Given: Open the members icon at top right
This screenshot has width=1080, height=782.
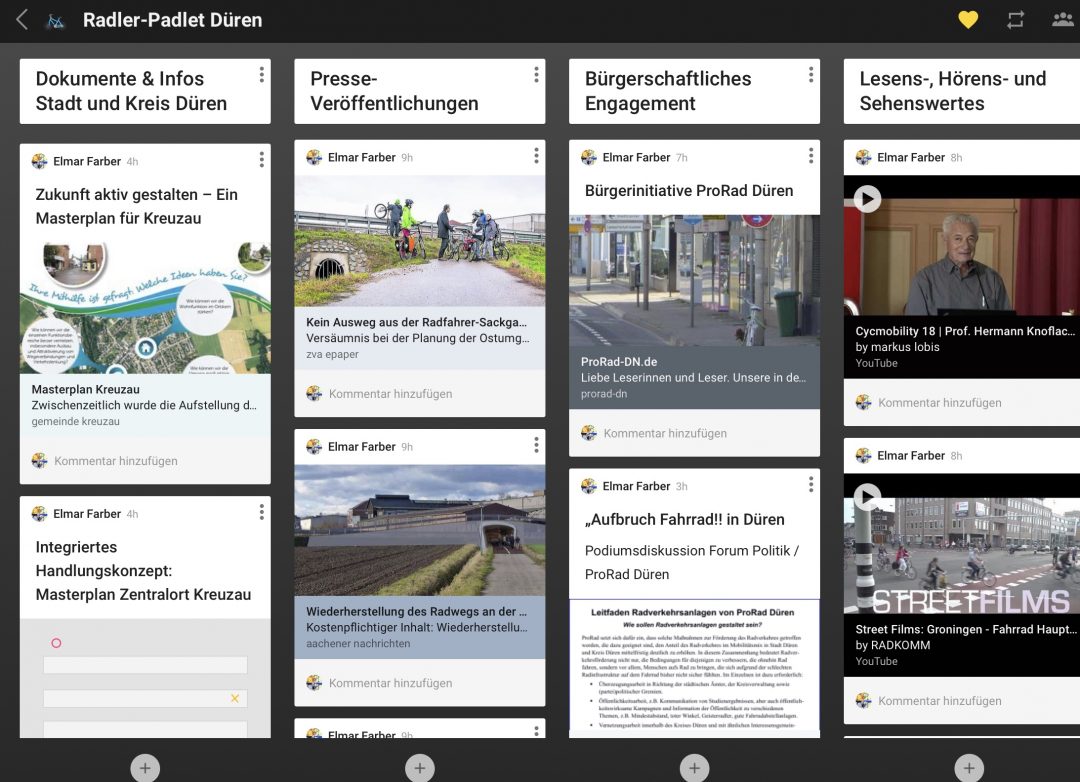Looking at the screenshot, I should point(1062,20).
